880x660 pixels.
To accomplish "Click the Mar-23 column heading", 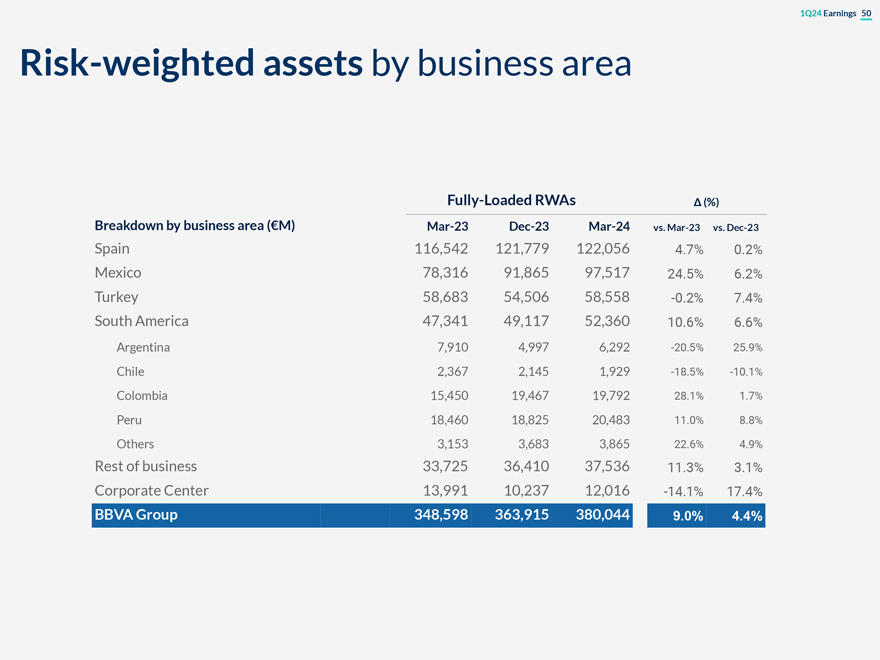I will pos(447,226).
